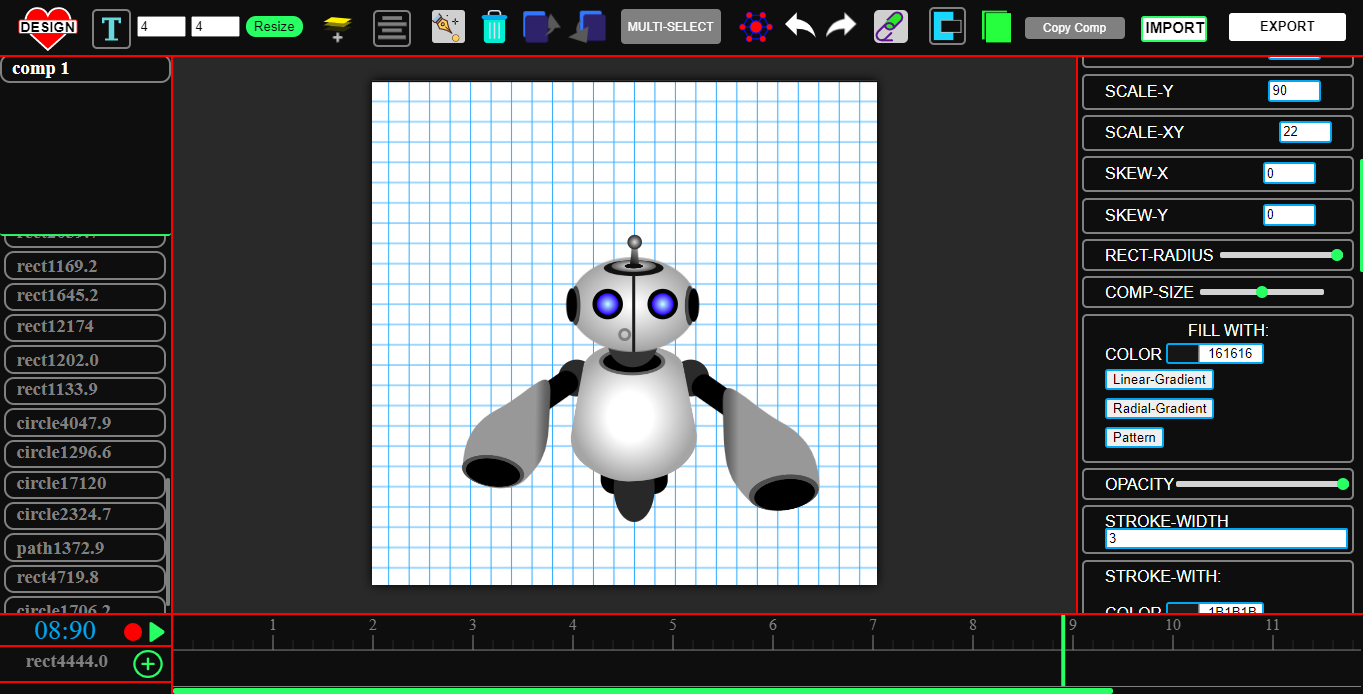Click the timeline ruler at mark 11
Image resolution: width=1363 pixels, height=694 pixels.
pyautogui.click(x=1272, y=626)
